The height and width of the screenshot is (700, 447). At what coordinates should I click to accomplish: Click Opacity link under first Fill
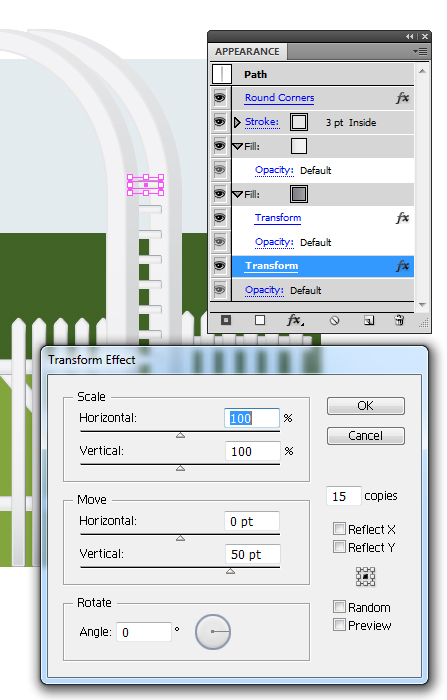pos(274,170)
